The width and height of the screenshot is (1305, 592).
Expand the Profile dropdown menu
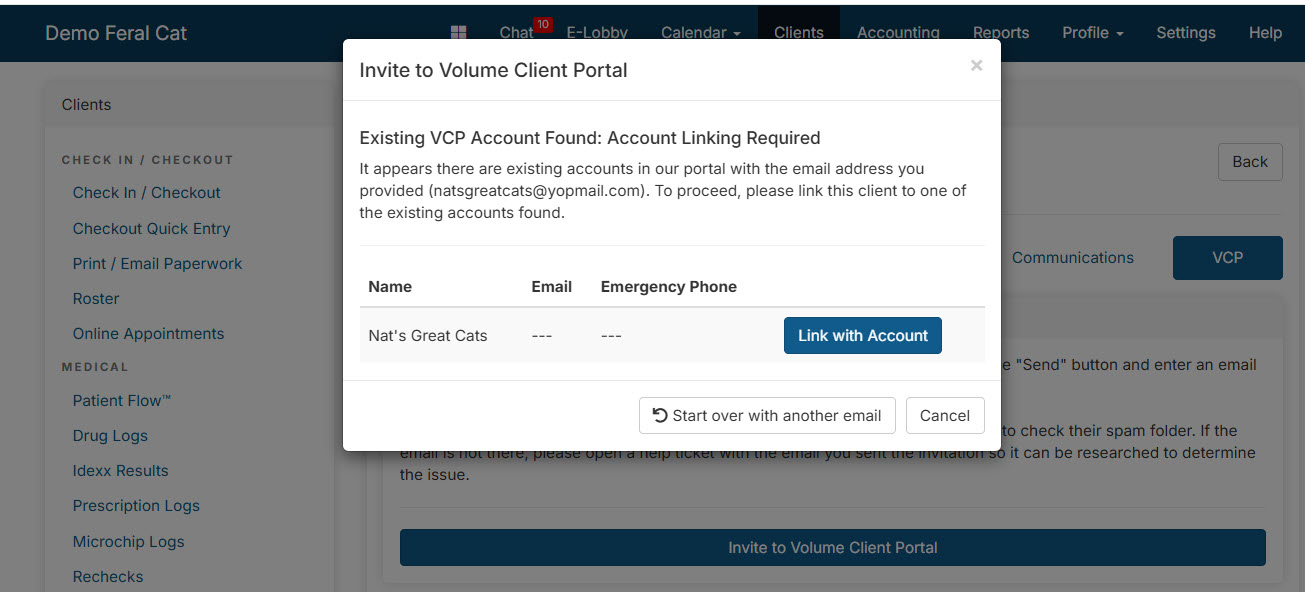pos(1093,33)
